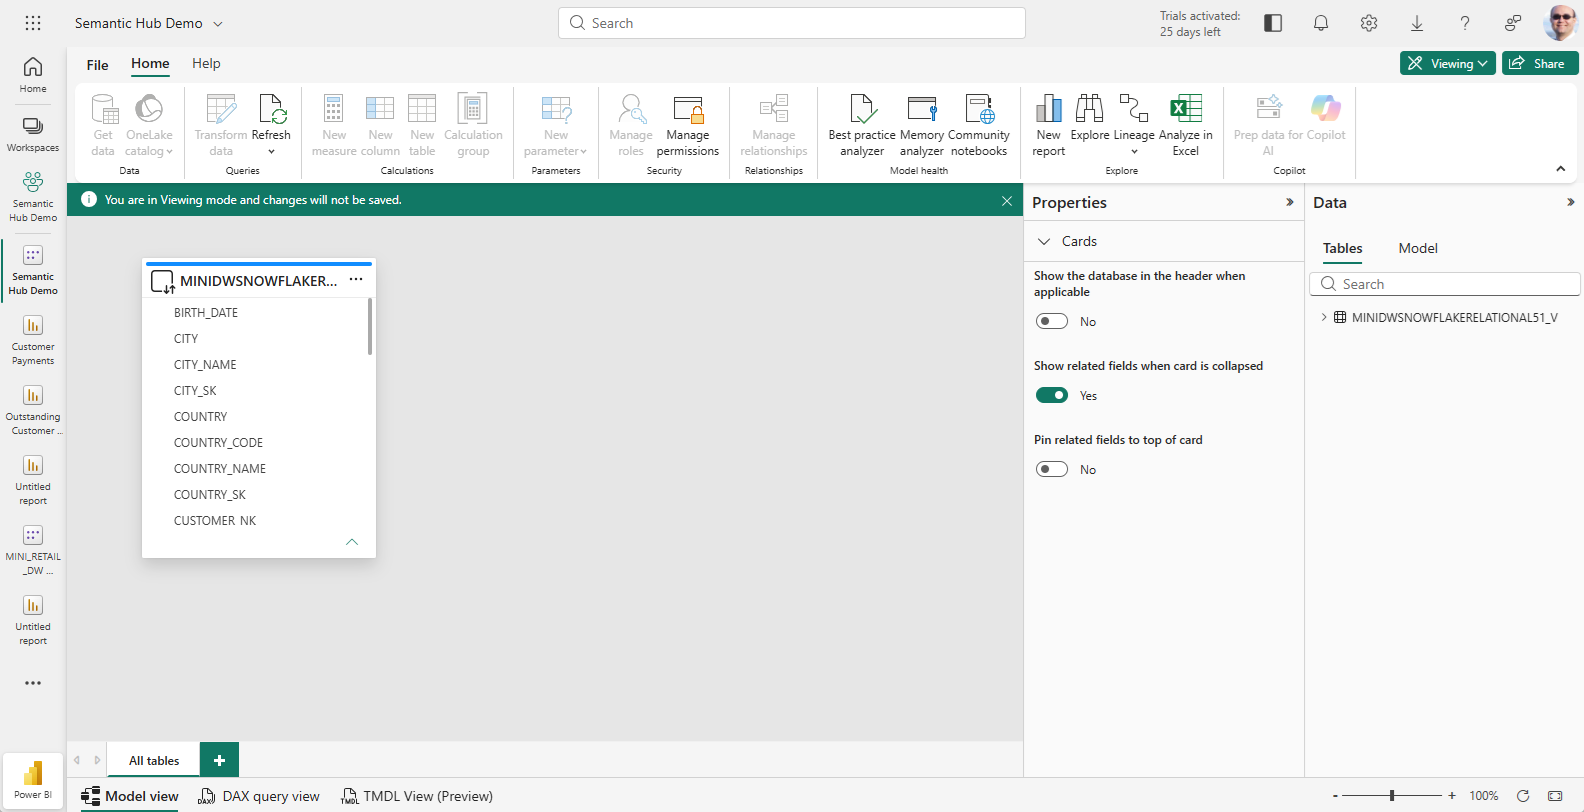
Task: Toggle Pin related fields to top
Action: 1052,469
